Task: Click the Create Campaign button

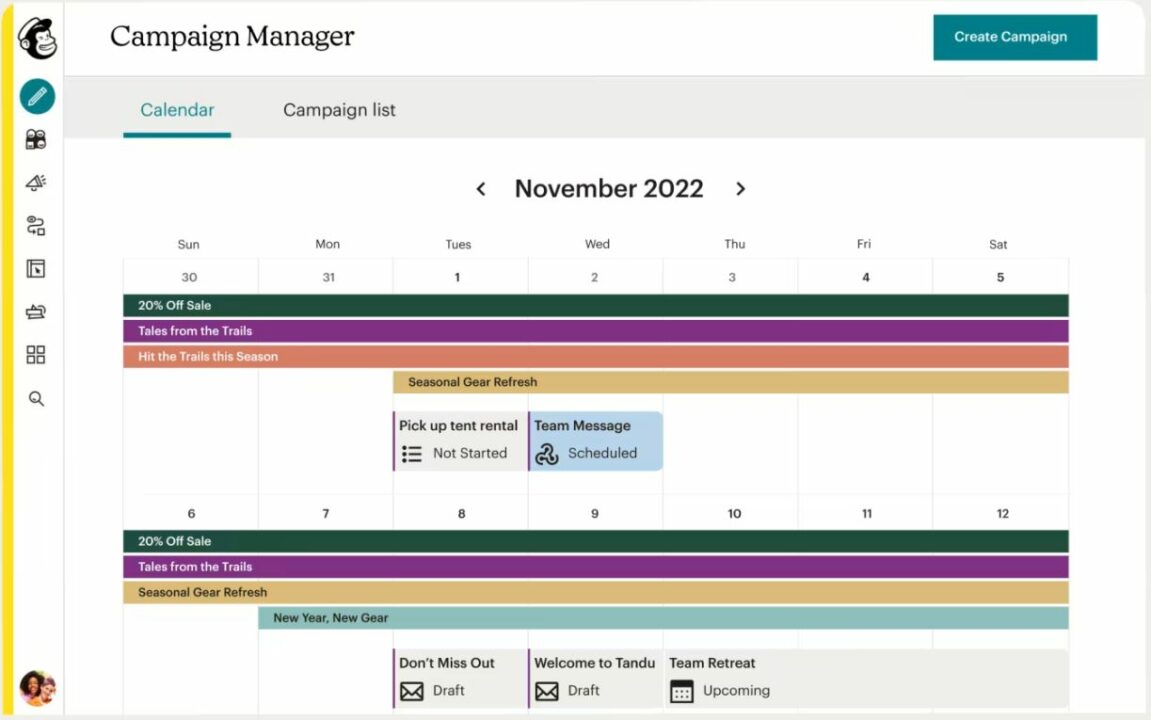Action: 1014,37
